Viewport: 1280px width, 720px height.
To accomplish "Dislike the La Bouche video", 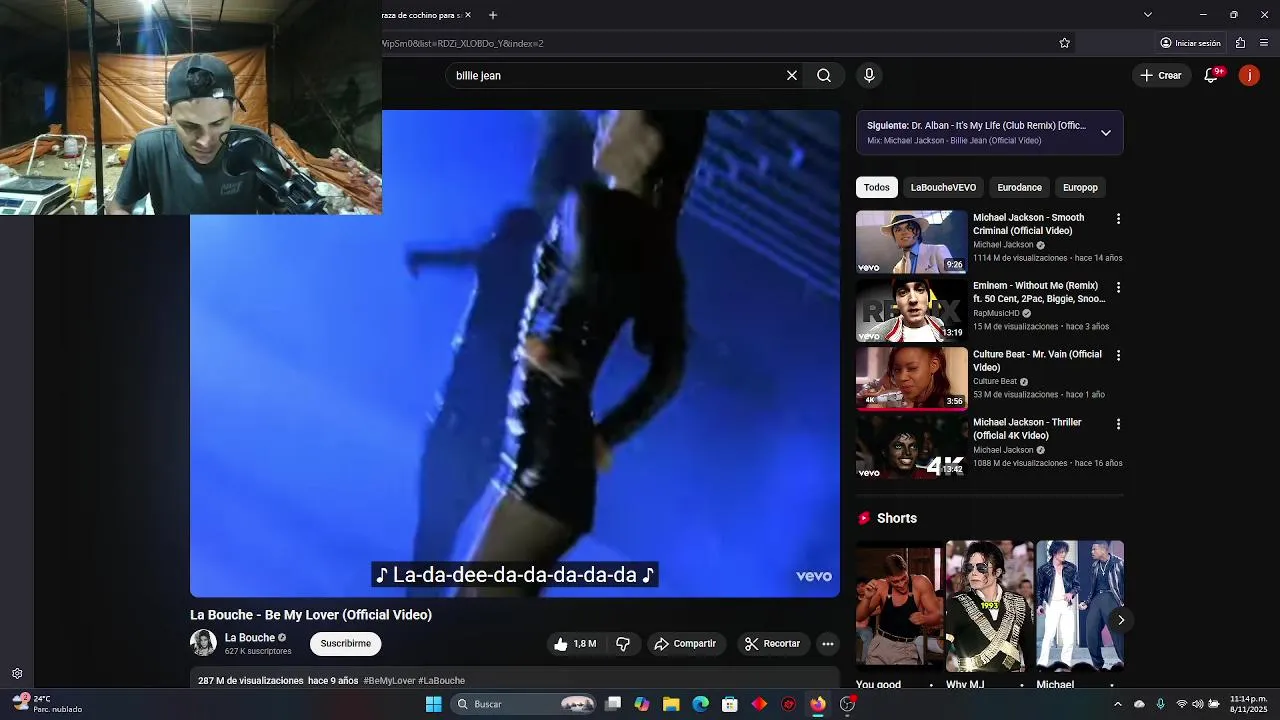I will tap(623, 644).
